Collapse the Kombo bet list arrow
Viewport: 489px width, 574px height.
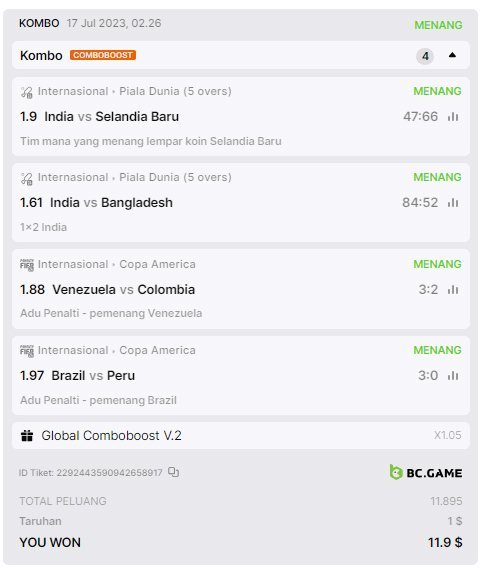point(452,55)
